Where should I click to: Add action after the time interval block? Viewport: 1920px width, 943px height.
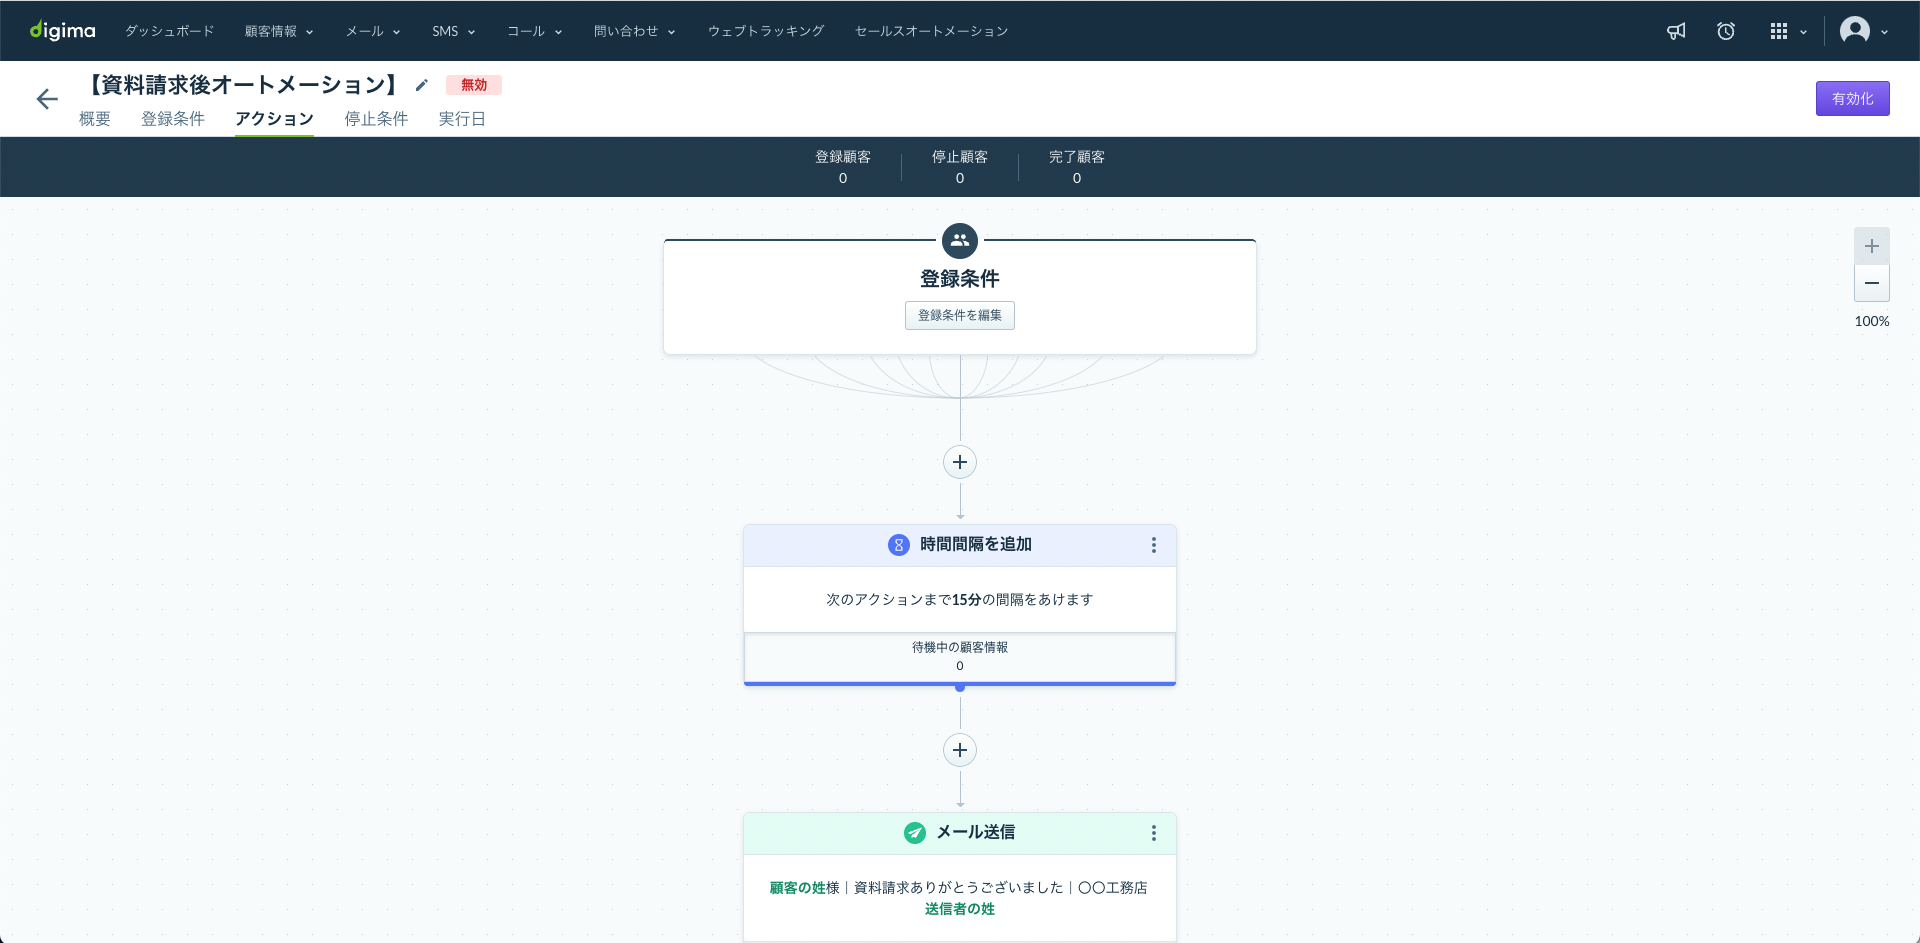tap(960, 750)
